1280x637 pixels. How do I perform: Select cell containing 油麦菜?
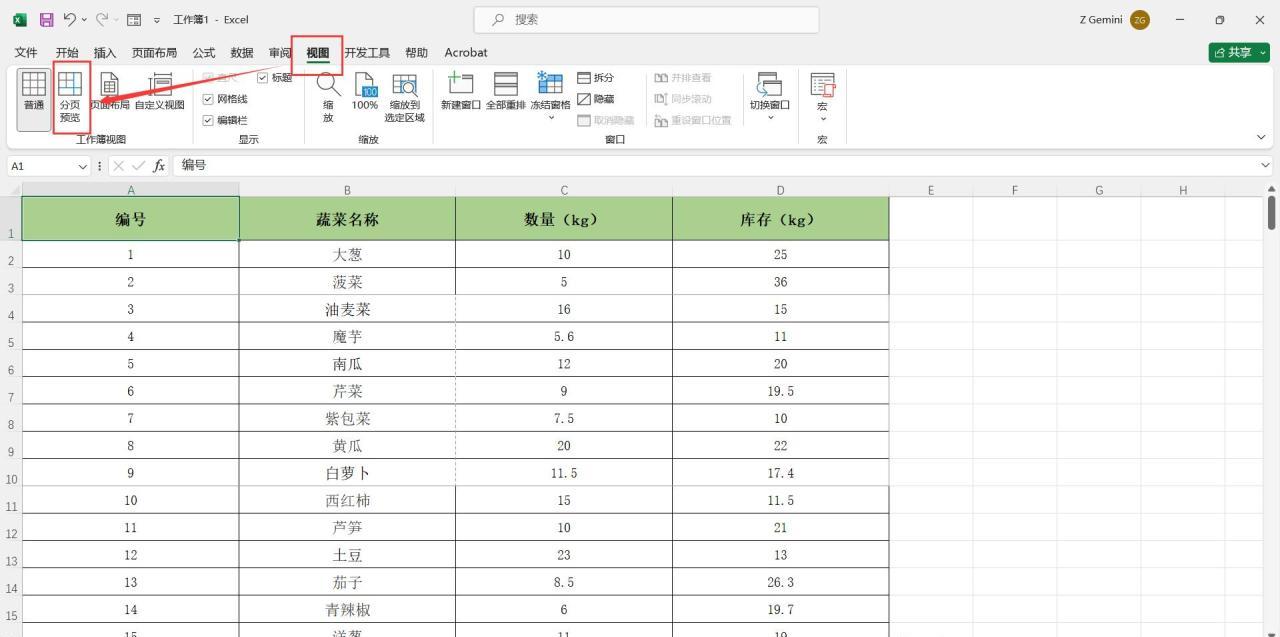347,309
